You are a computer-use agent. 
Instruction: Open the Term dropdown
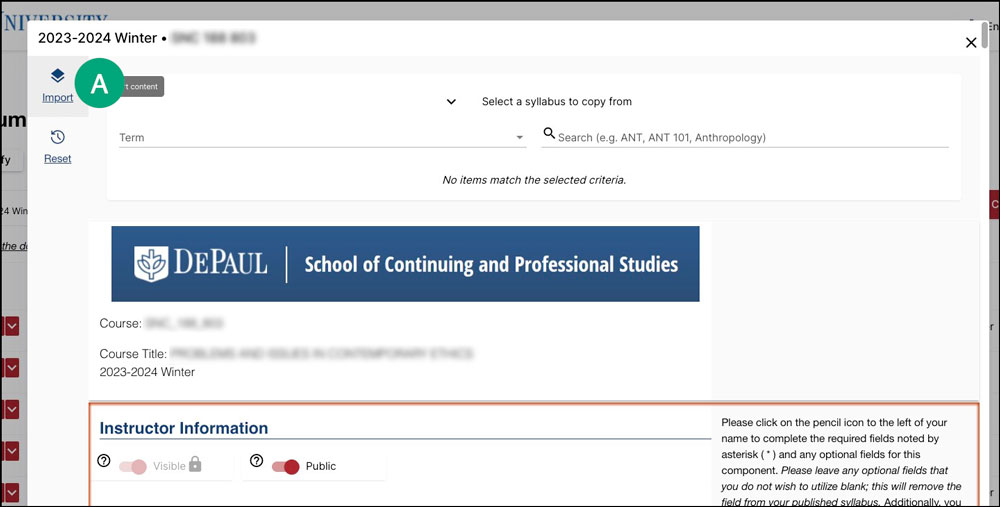(322, 137)
